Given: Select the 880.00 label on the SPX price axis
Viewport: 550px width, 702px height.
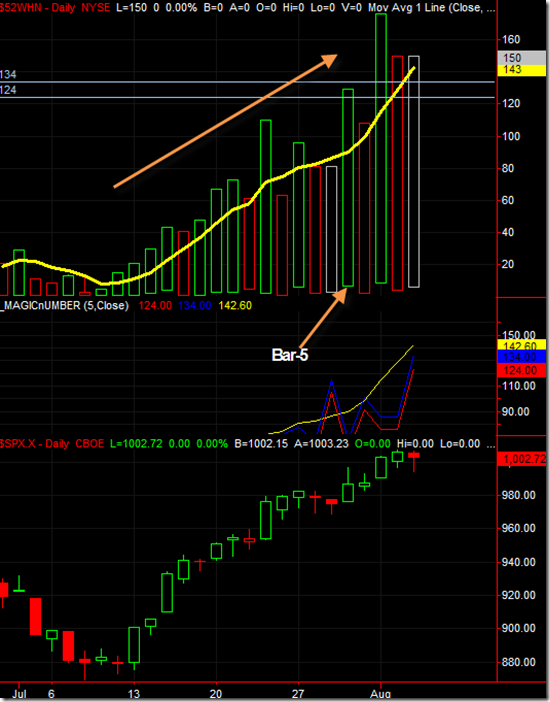Looking at the screenshot, I should tap(519, 662).
